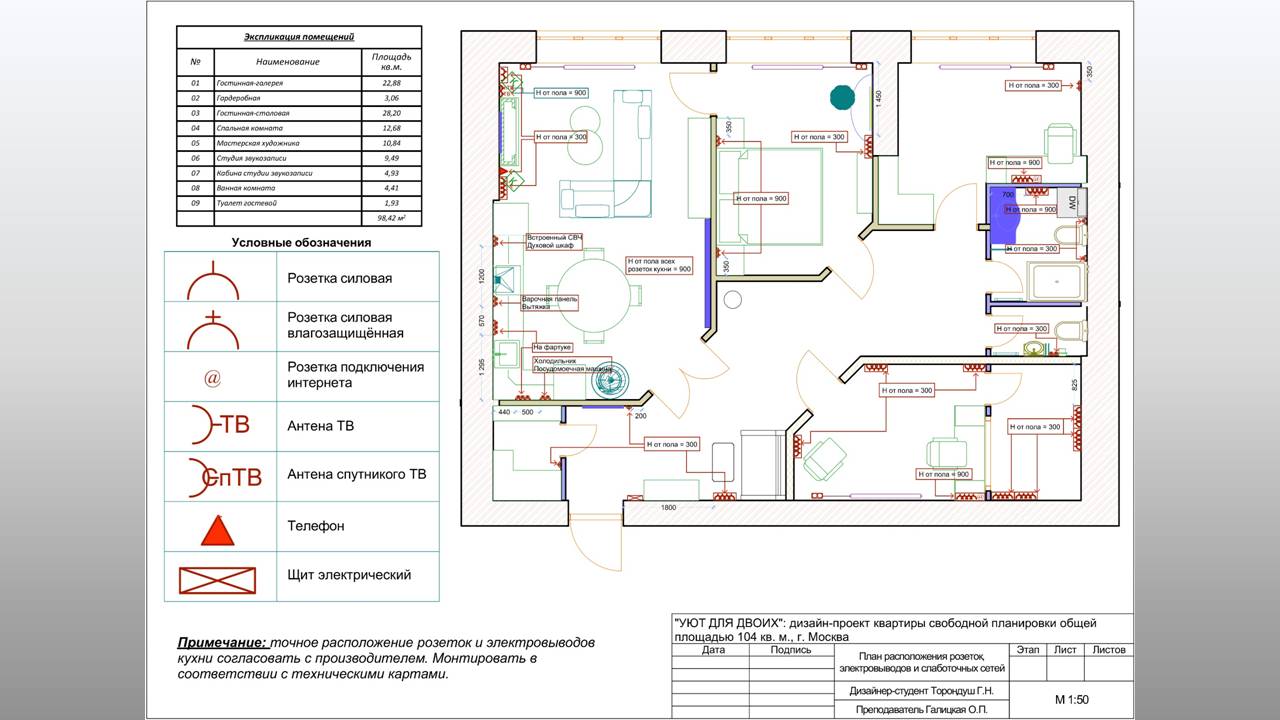The image size is (1280, 720).
Task: Click the Ванная комната table row
Action: pyautogui.click(x=299, y=188)
